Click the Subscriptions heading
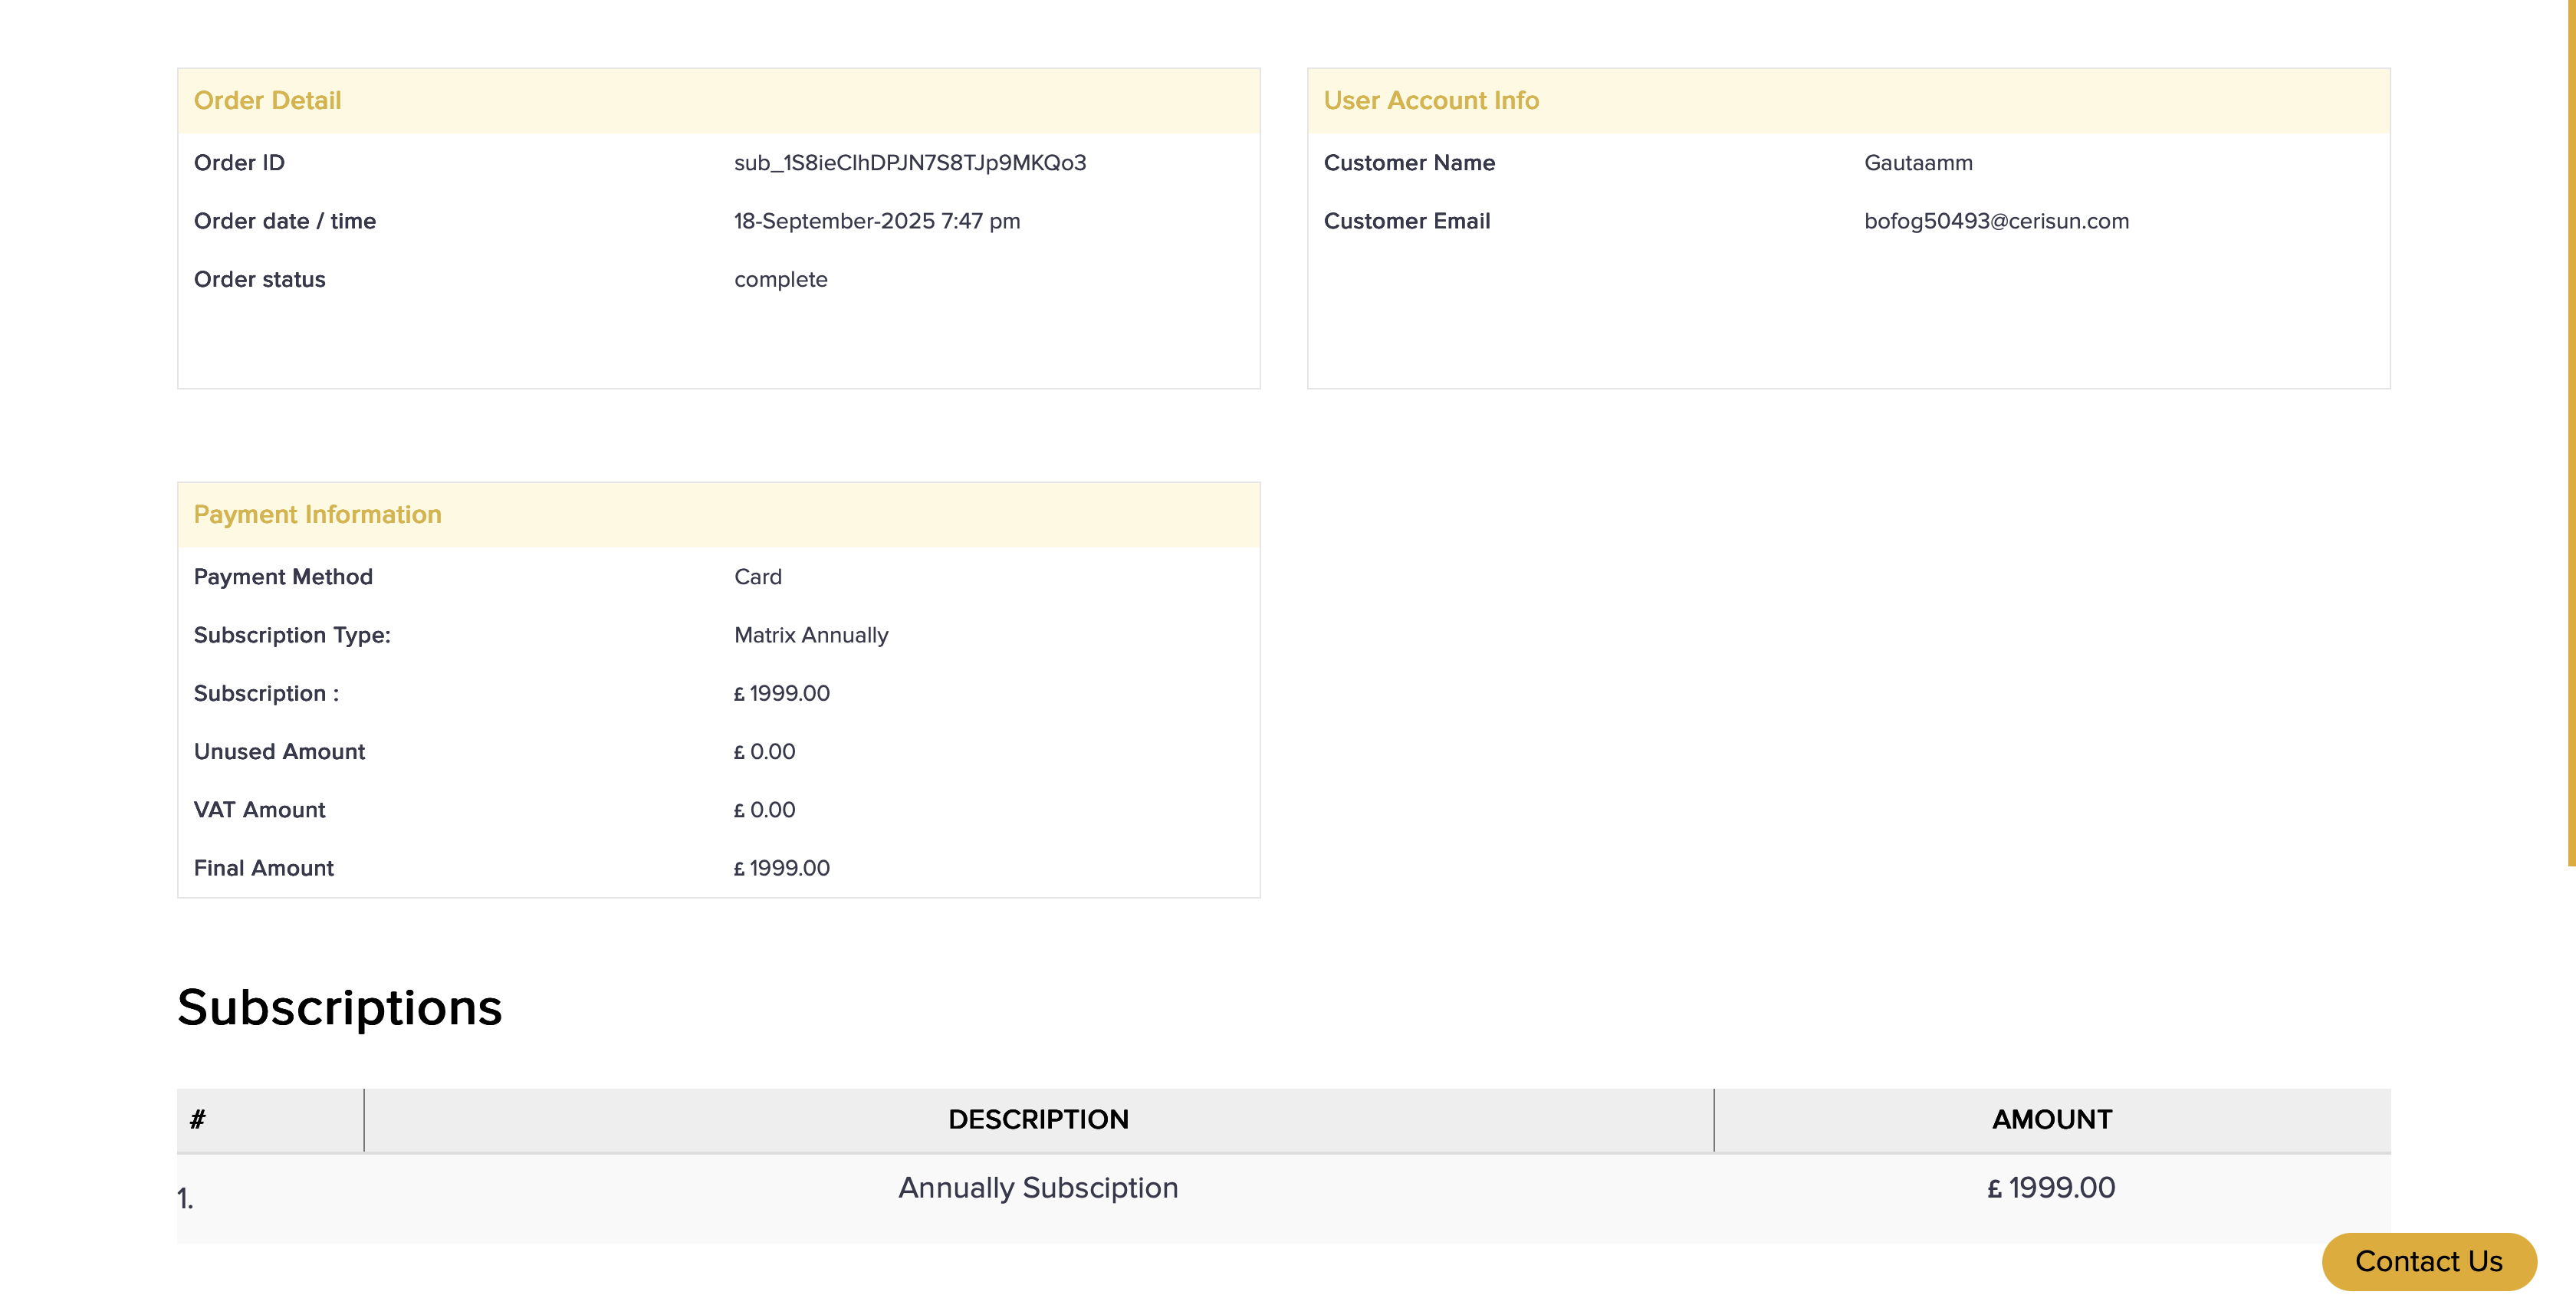Viewport: 2576px width, 1308px height. pos(339,1006)
